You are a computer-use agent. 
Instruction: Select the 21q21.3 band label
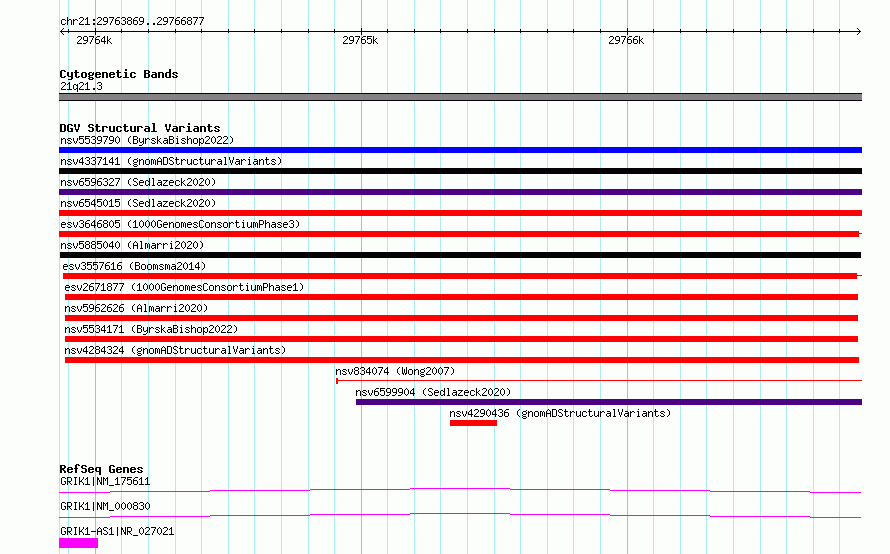(x=81, y=86)
